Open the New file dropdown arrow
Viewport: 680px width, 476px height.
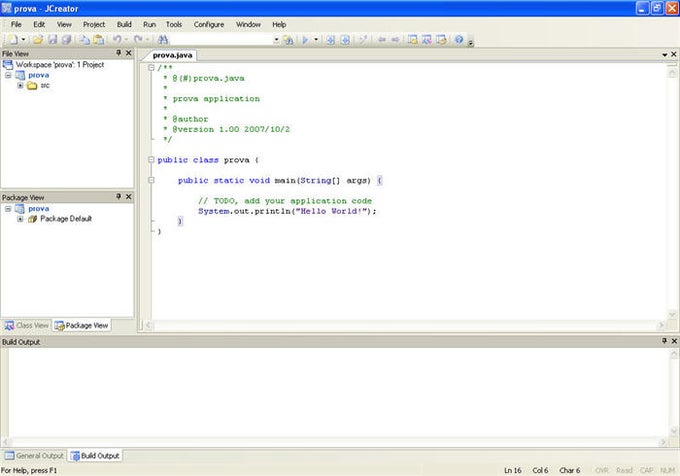tap(23, 40)
